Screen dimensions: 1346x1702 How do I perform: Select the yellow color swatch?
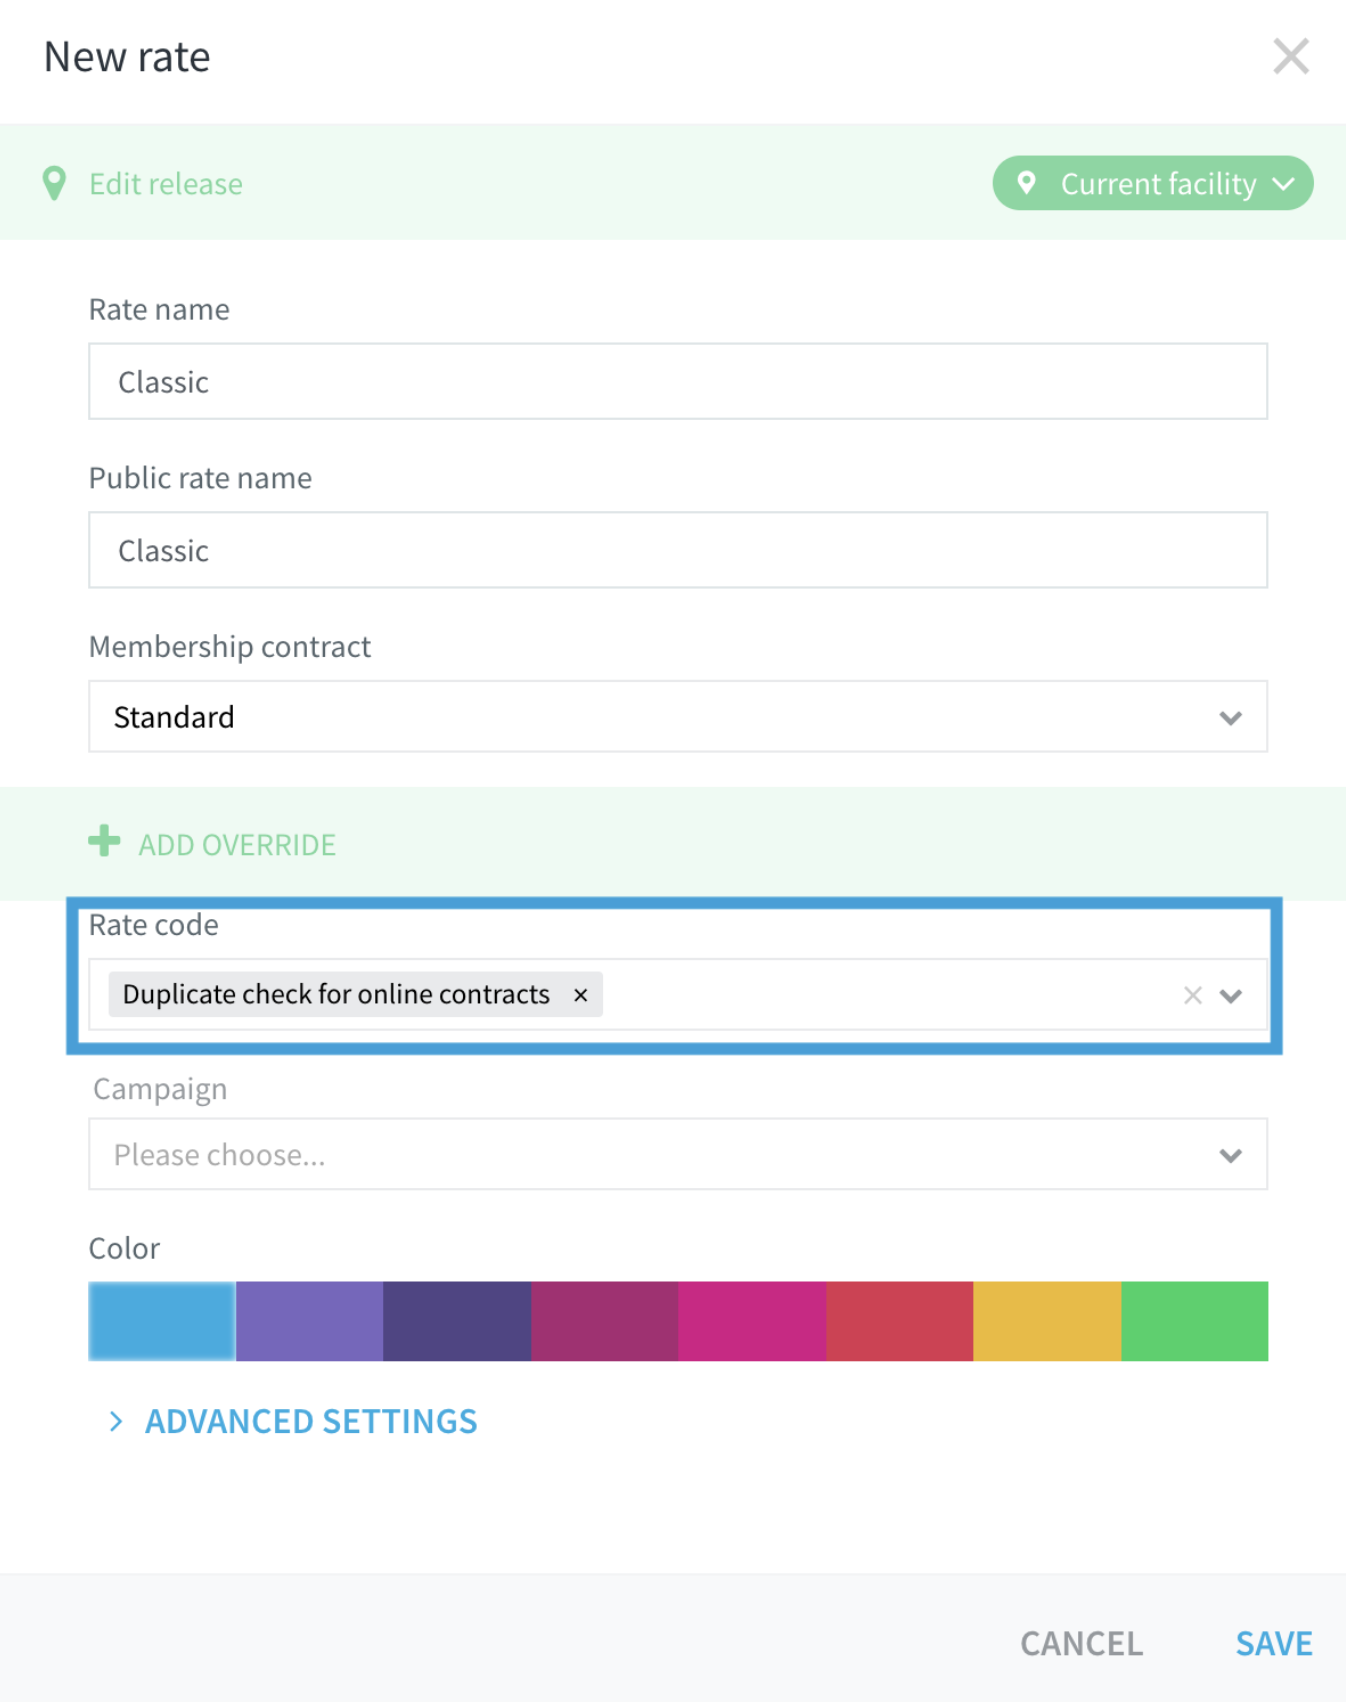click(1047, 1321)
